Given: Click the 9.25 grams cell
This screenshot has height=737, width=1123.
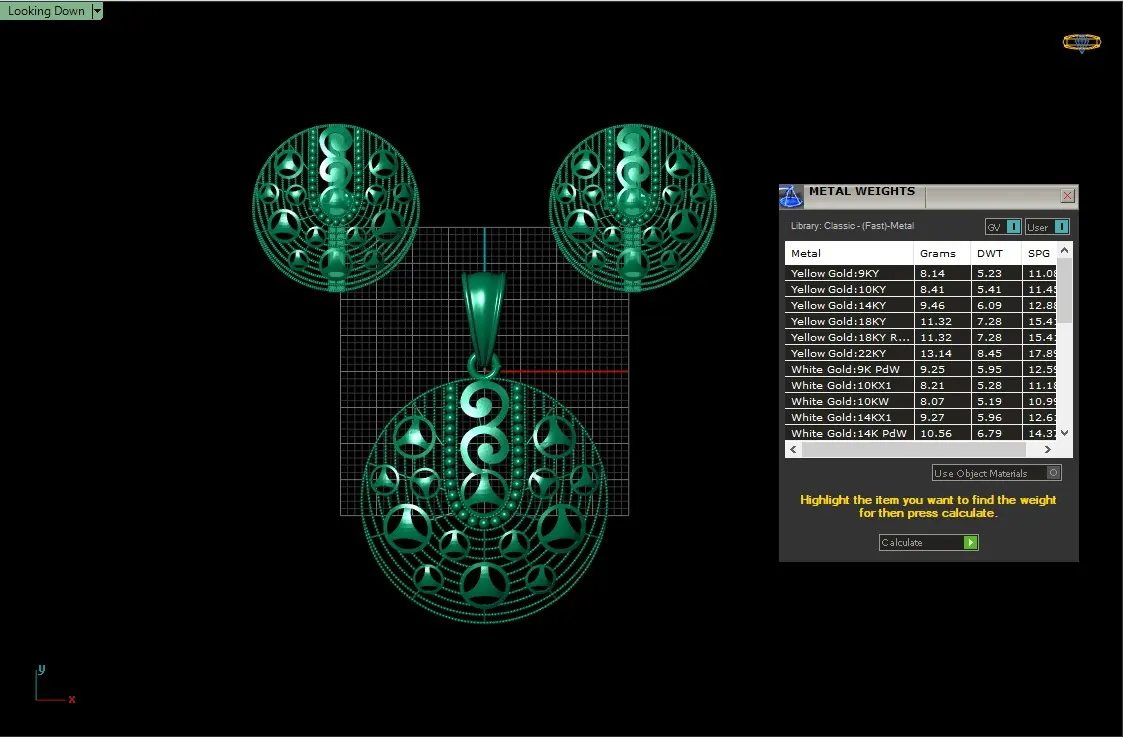Looking at the screenshot, I should (943, 369).
